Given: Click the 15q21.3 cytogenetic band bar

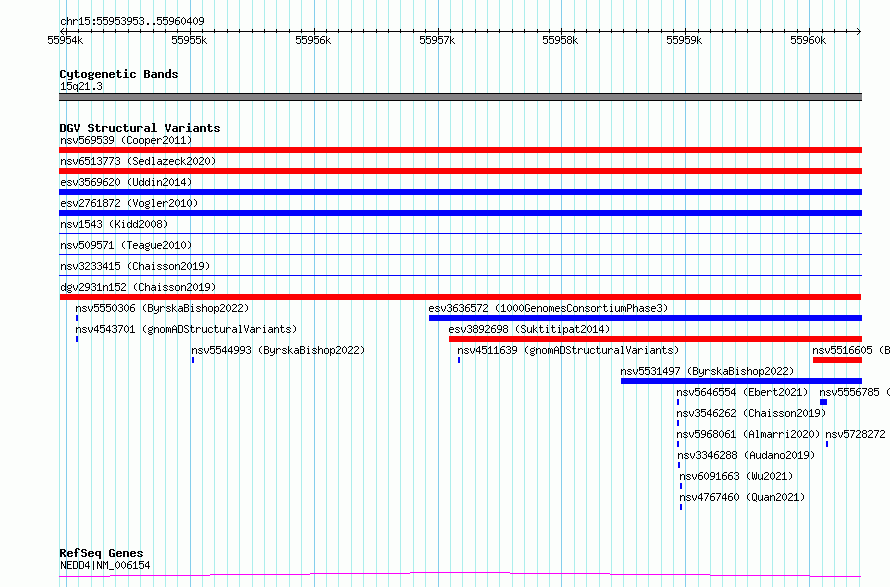Looking at the screenshot, I should point(460,97).
